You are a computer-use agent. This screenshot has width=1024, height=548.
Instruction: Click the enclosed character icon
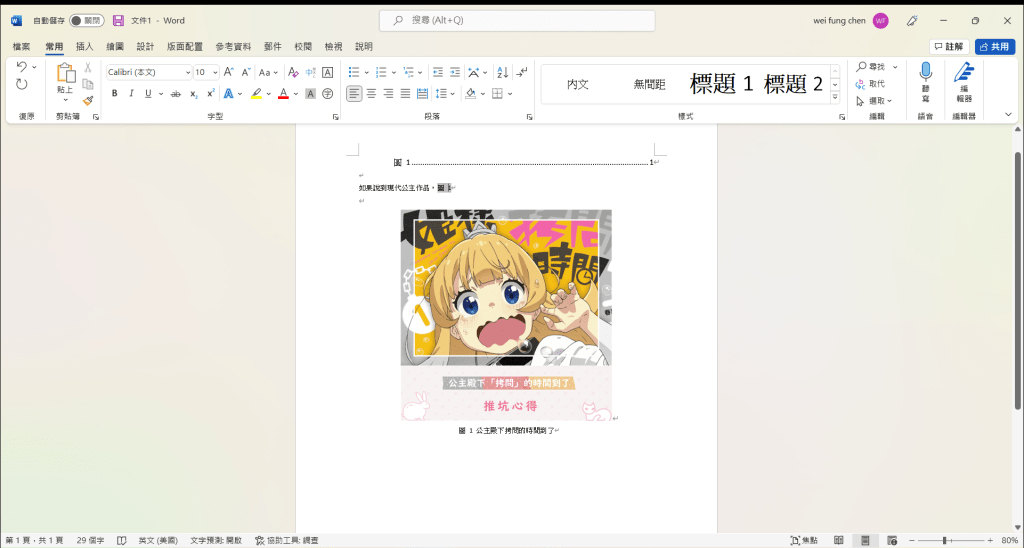[x=328, y=94]
